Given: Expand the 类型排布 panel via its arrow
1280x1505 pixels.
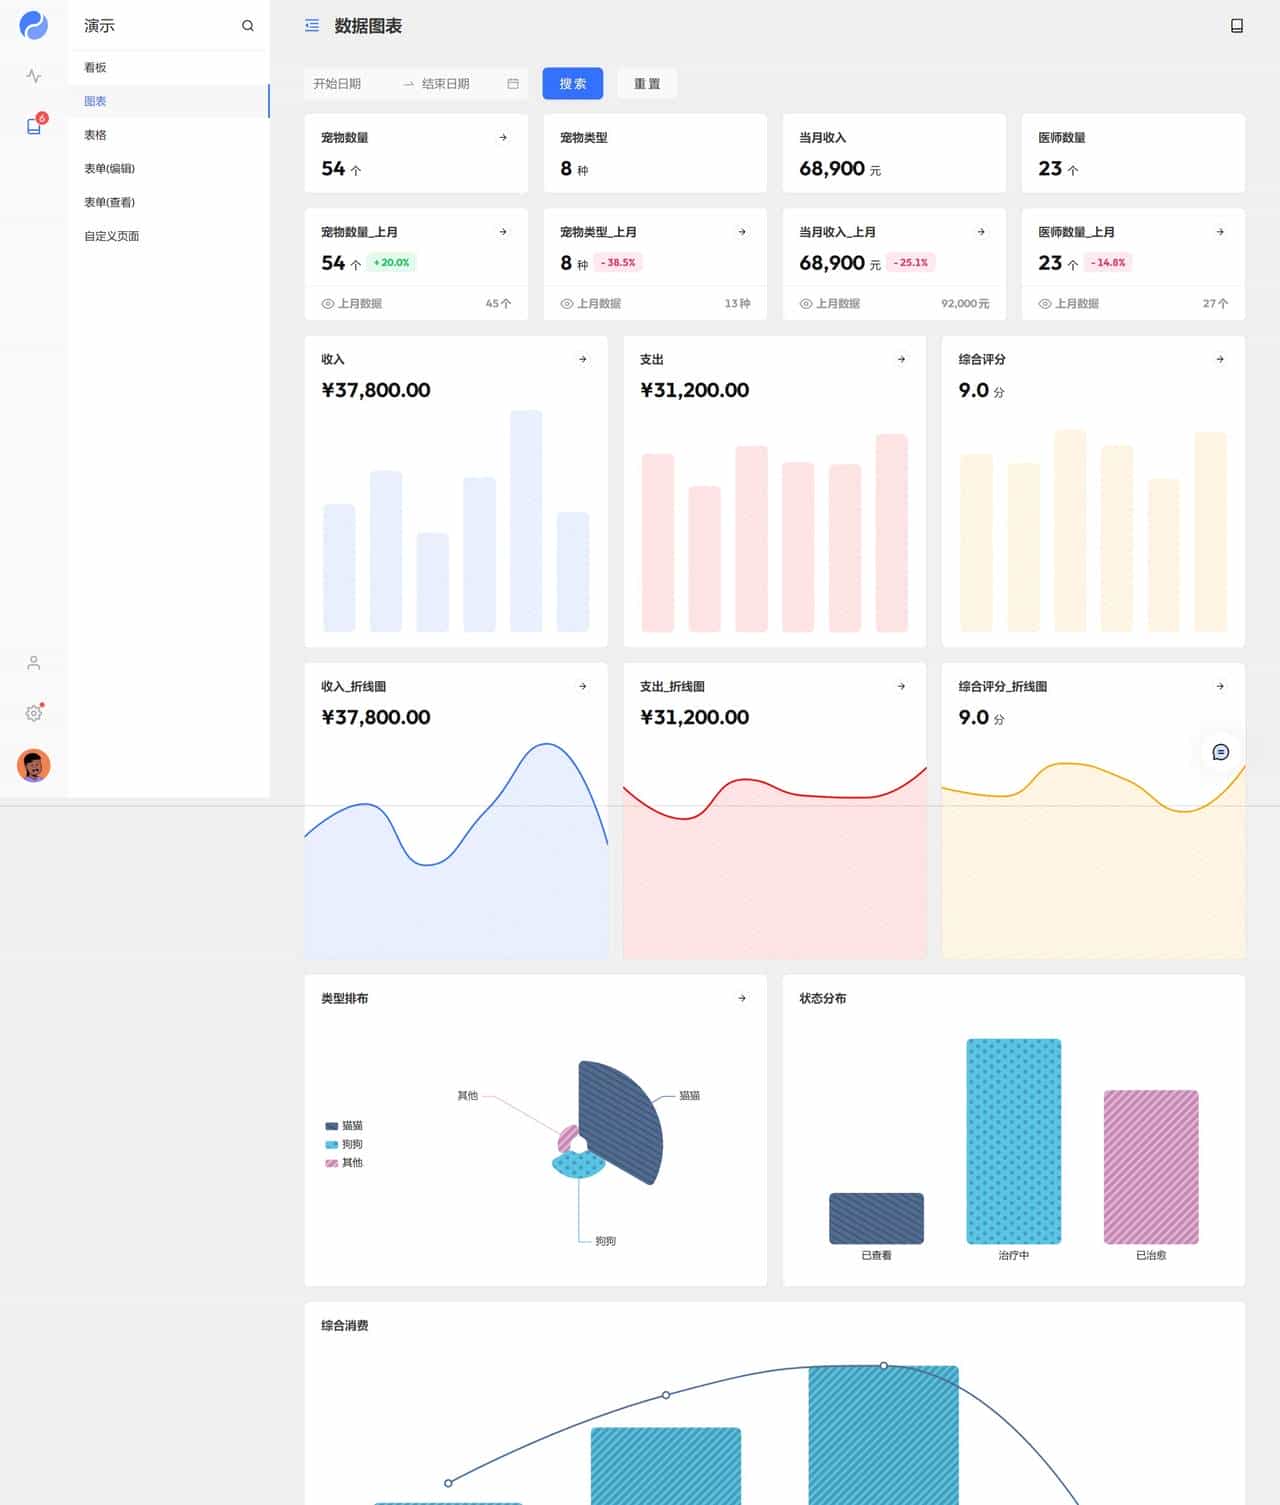Looking at the screenshot, I should point(742,997).
